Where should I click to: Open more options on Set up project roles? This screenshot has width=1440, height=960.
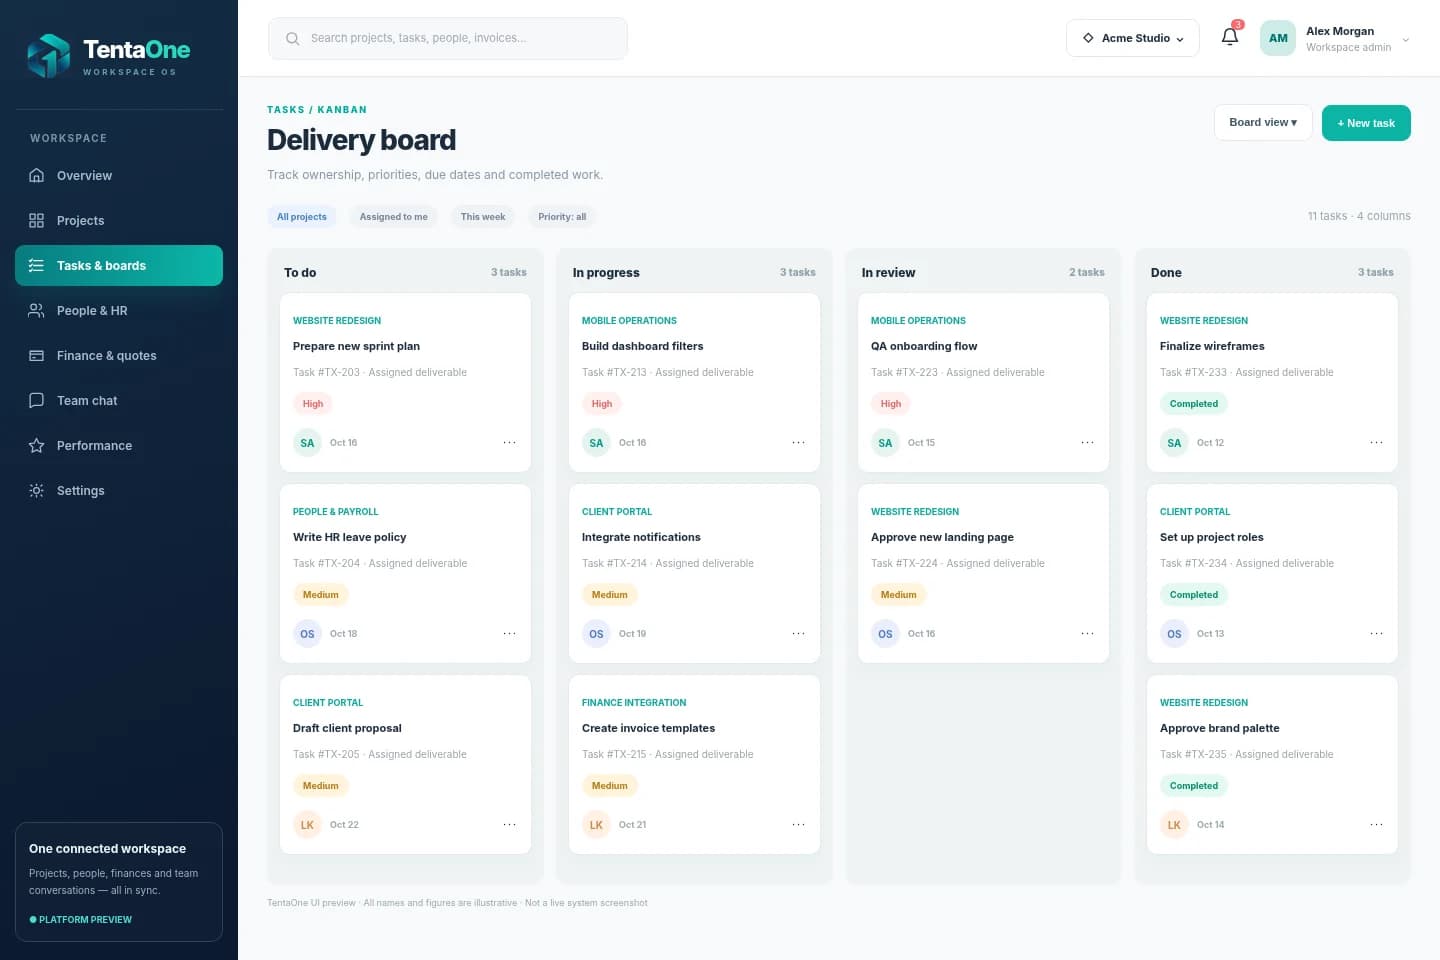pyautogui.click(x=1376, y=633)
